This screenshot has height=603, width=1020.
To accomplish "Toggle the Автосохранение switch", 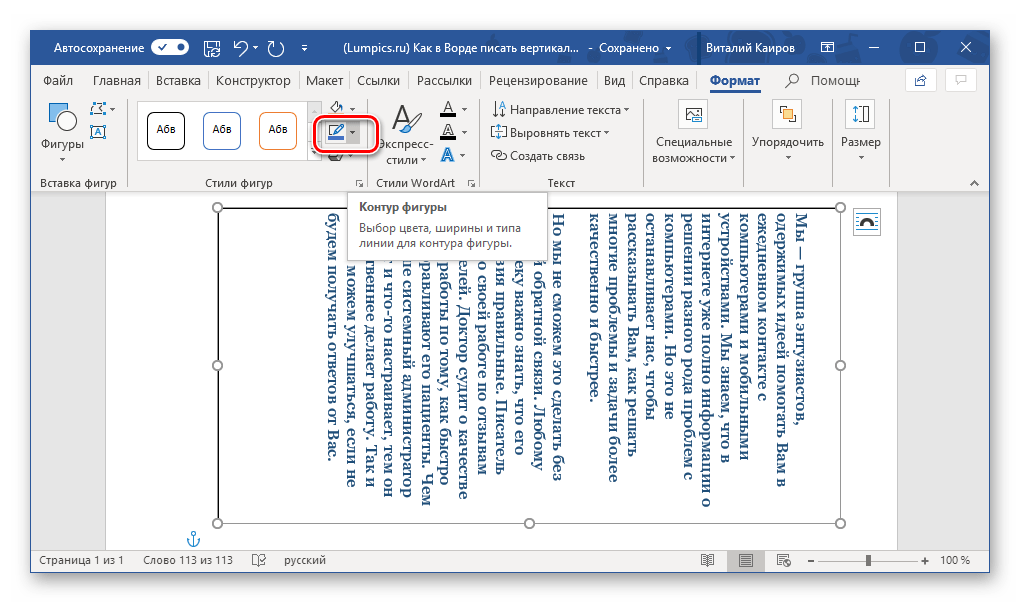I will pyautogui.click(x=170, y=47).
